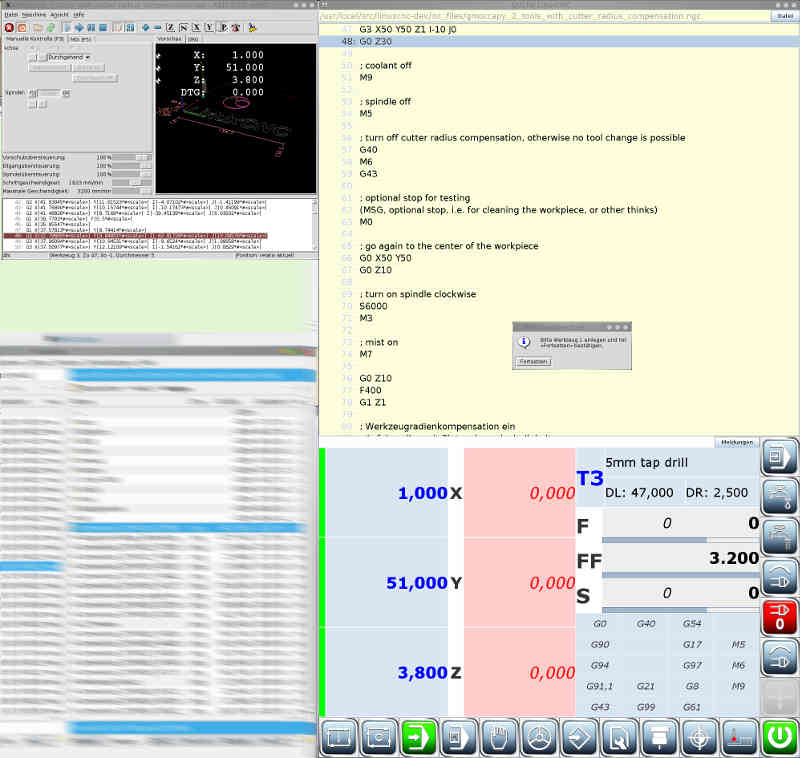Viewport: 800px width, 758px height.
Task: Open the Hilfe menu in AXIS
Action: pos(79,15)
